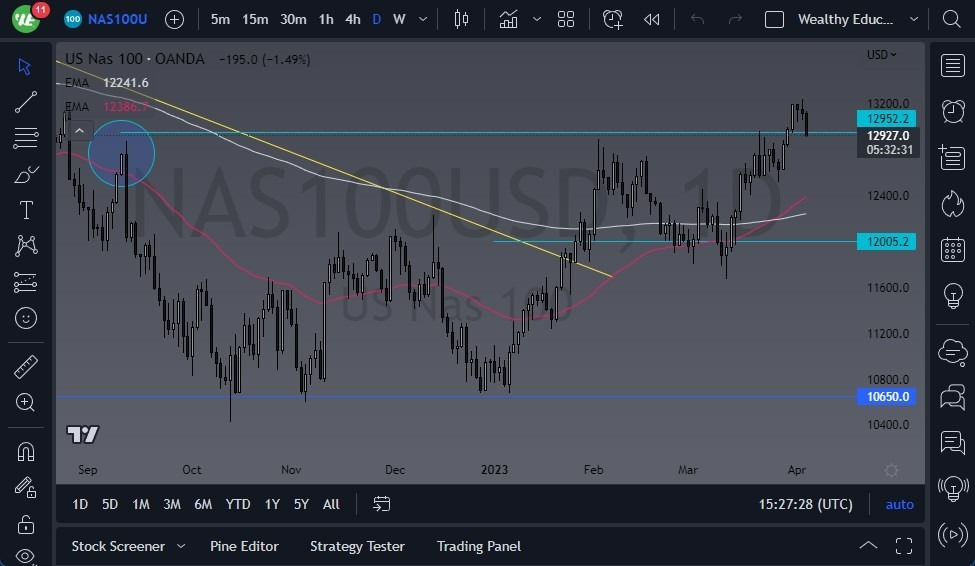Add symbol to compare with plus icon
The width and height of the screenshot is (975, 566).
pyautogui.click(x=174, y=19)
